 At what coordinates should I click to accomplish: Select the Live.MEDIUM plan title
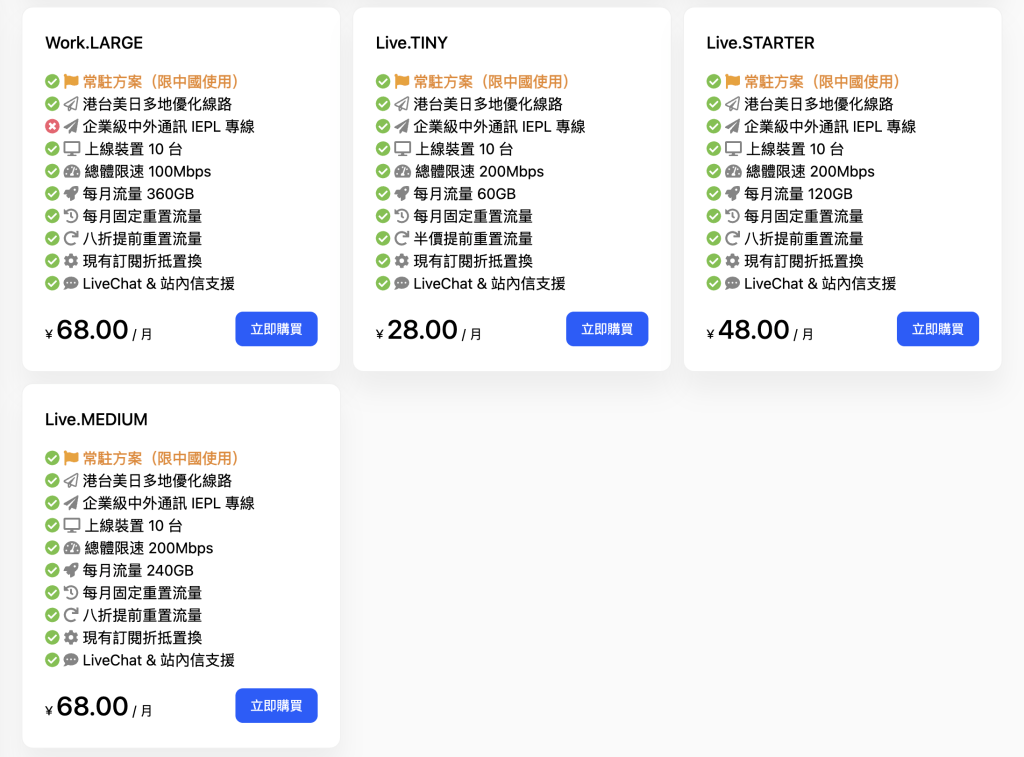(96, 419)
